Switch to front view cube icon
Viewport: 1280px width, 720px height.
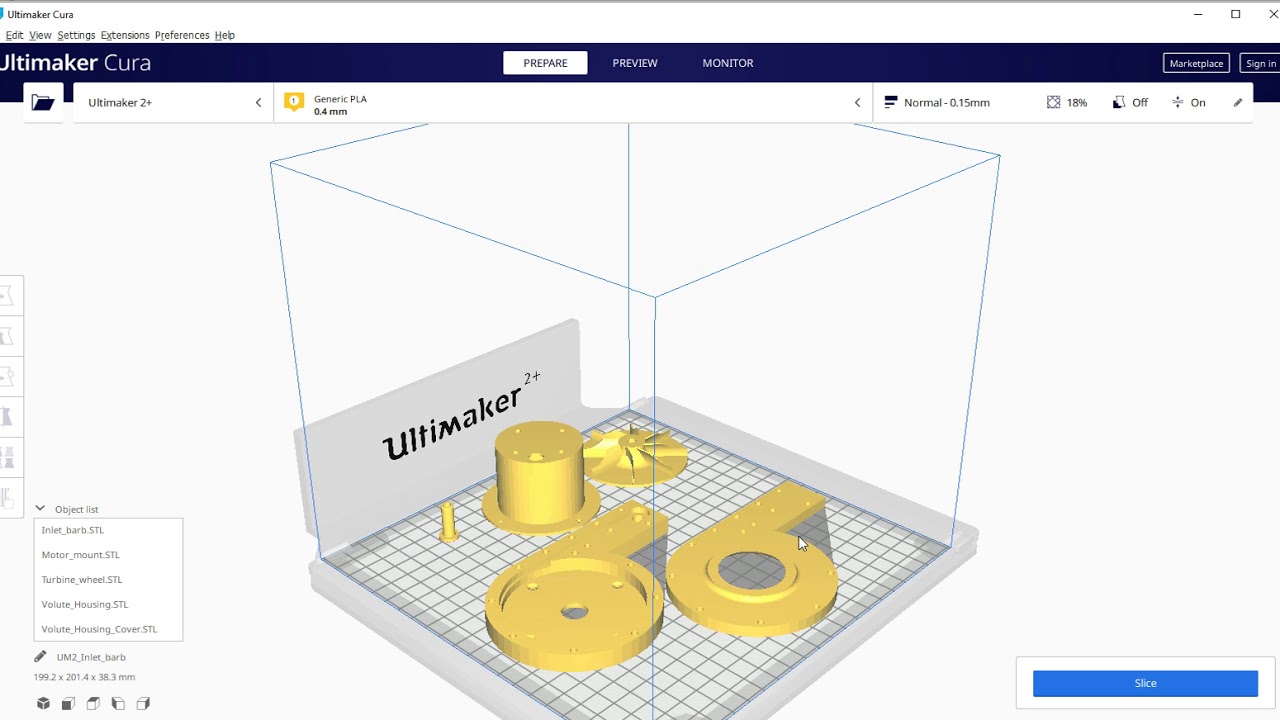pos(68,704)
